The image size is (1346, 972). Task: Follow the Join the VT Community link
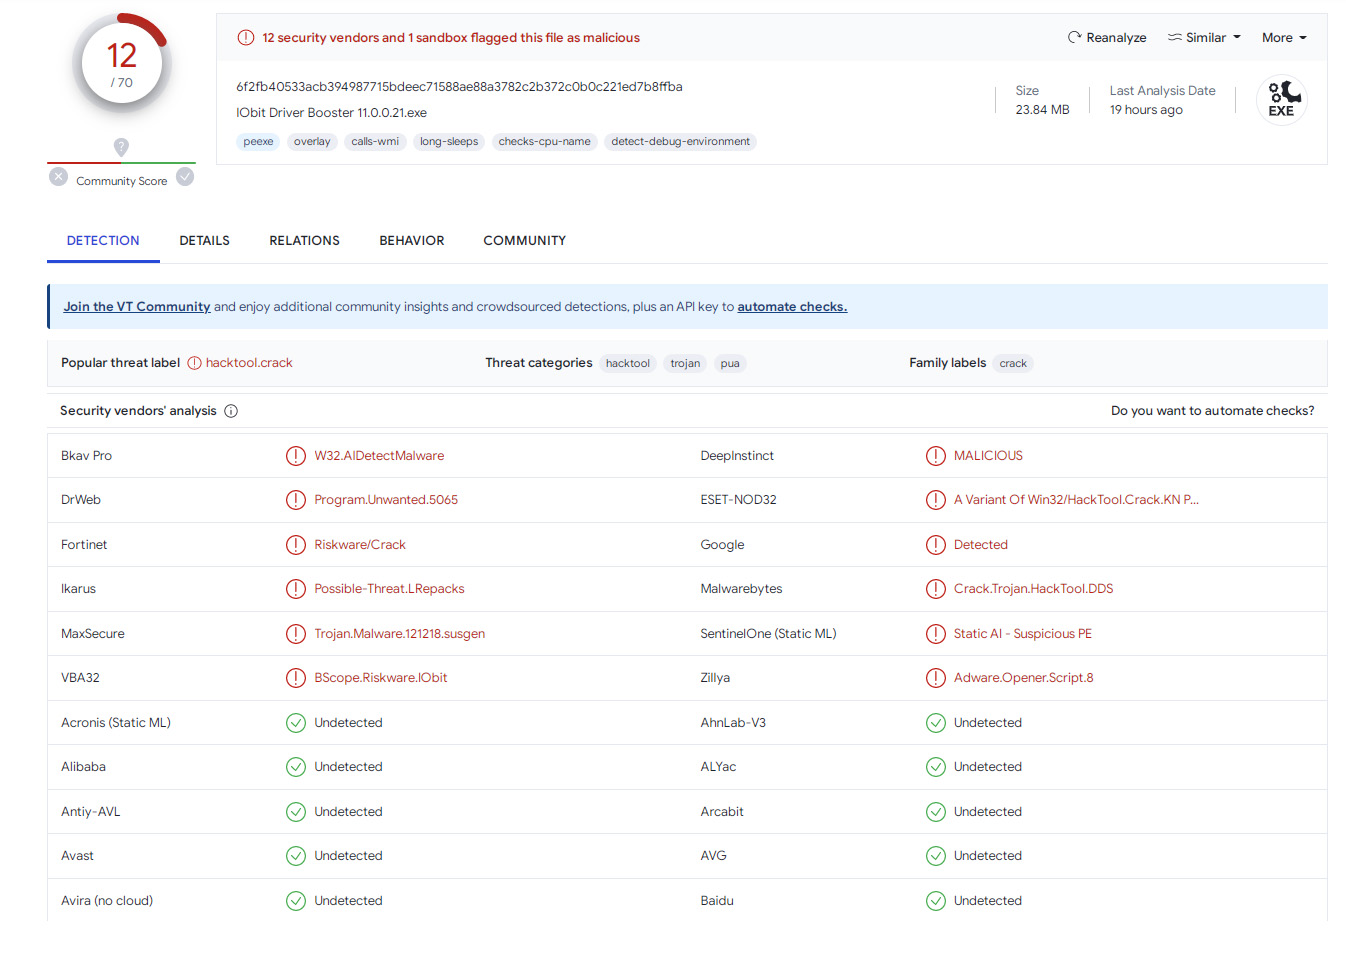point(137,307)
